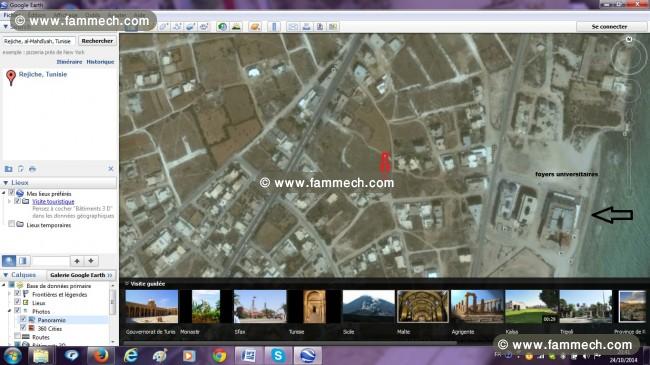The image size is (650, 365).
Task: Click the panel toggle button beside the magnifier
Action: (23, 261)
